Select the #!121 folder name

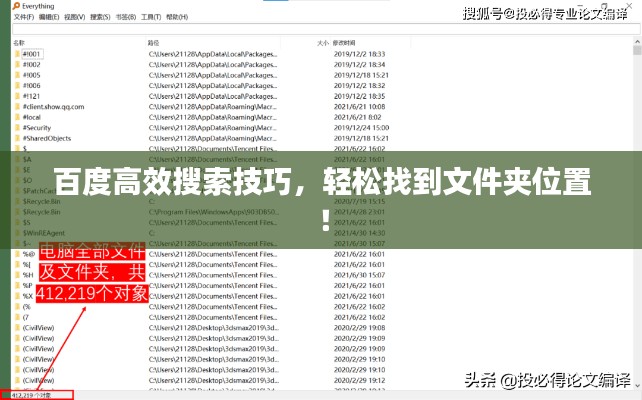(x=32, y=96)
